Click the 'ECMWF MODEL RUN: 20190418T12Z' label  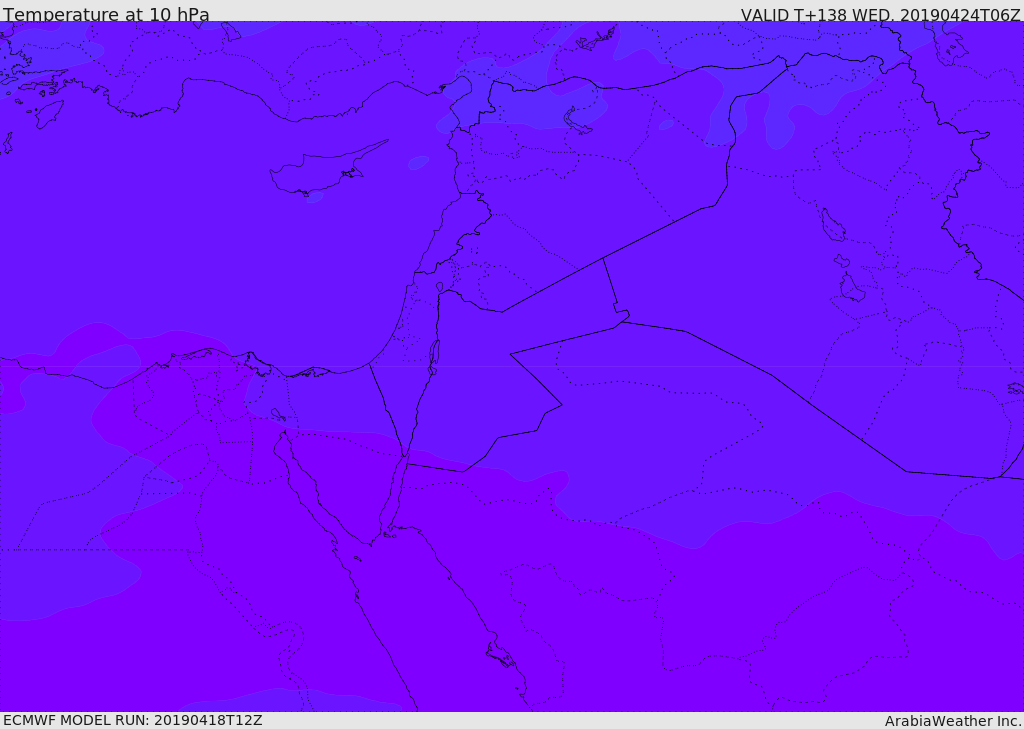click(133, 721)
